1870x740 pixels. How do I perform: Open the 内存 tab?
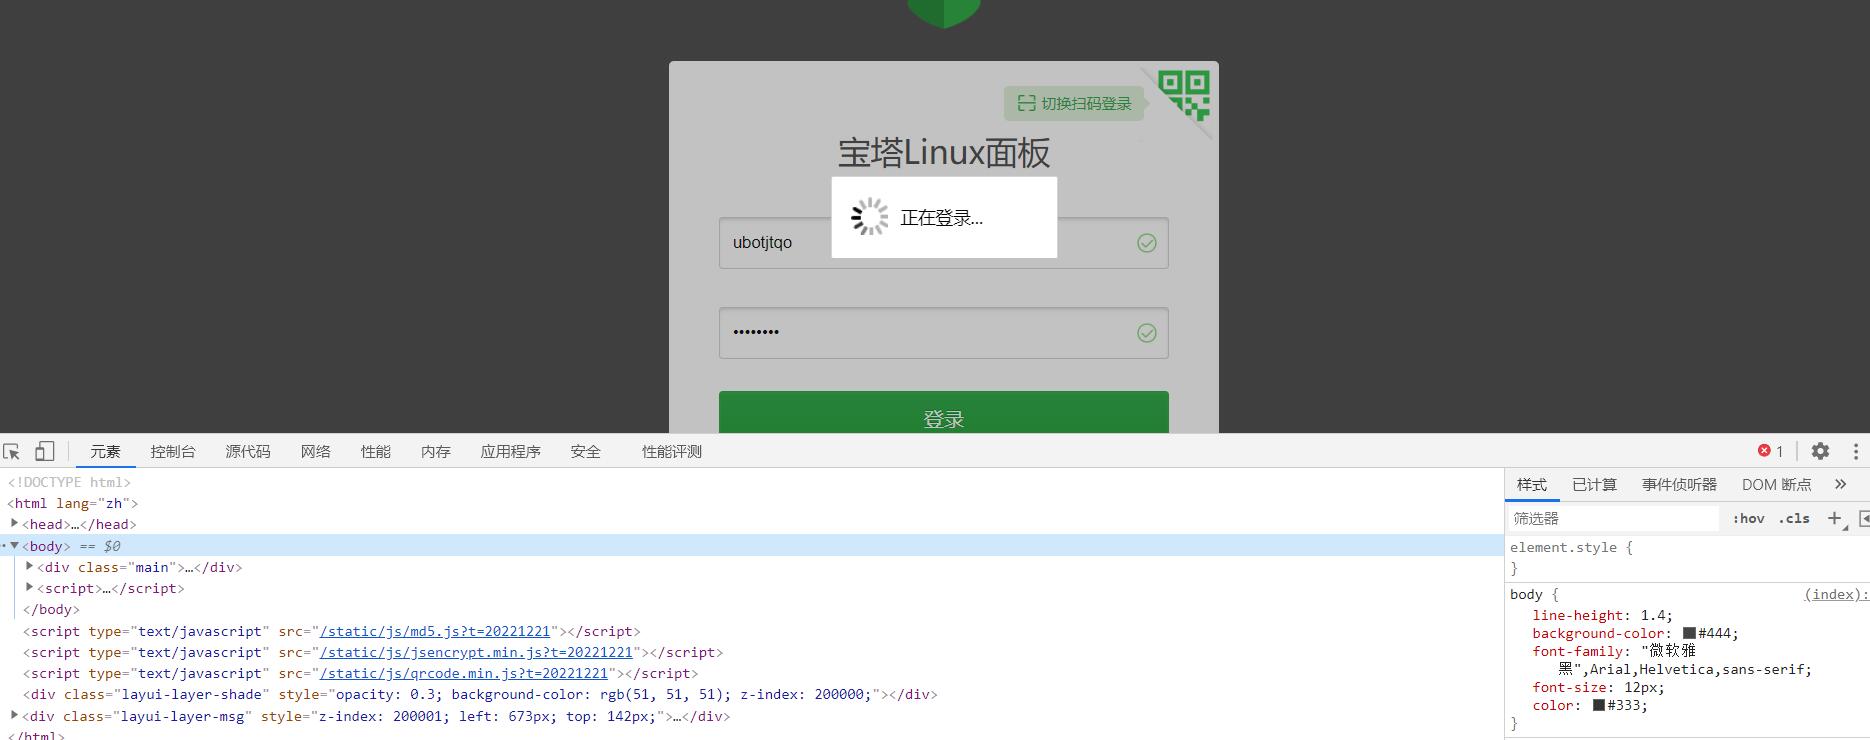[436, 452]
